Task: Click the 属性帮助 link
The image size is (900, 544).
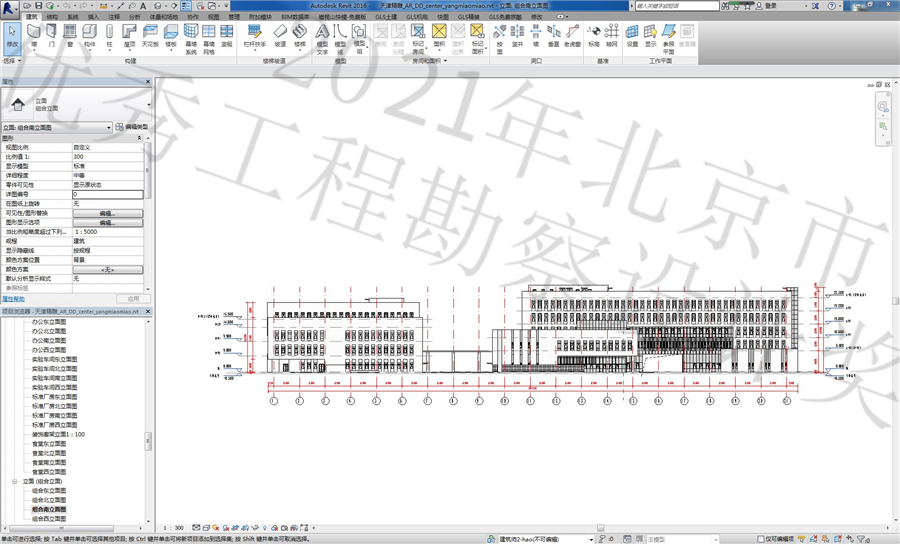Action: tap(13, 299)
